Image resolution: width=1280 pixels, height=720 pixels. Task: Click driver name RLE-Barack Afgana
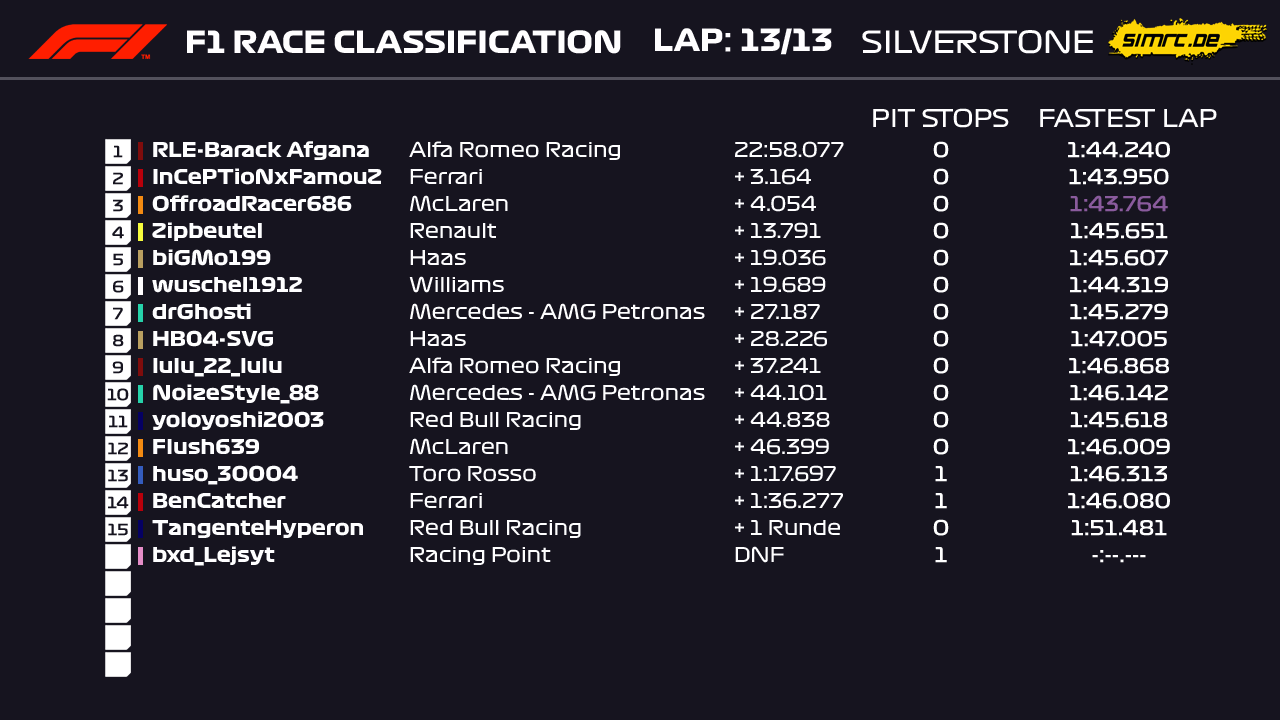[260, 151]
